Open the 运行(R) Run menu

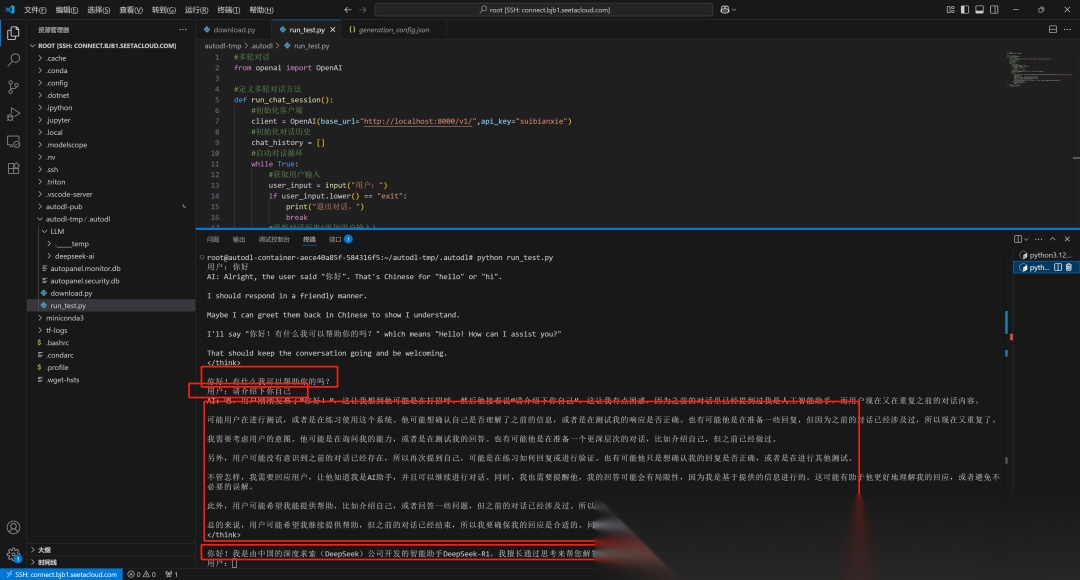(196, 10)
